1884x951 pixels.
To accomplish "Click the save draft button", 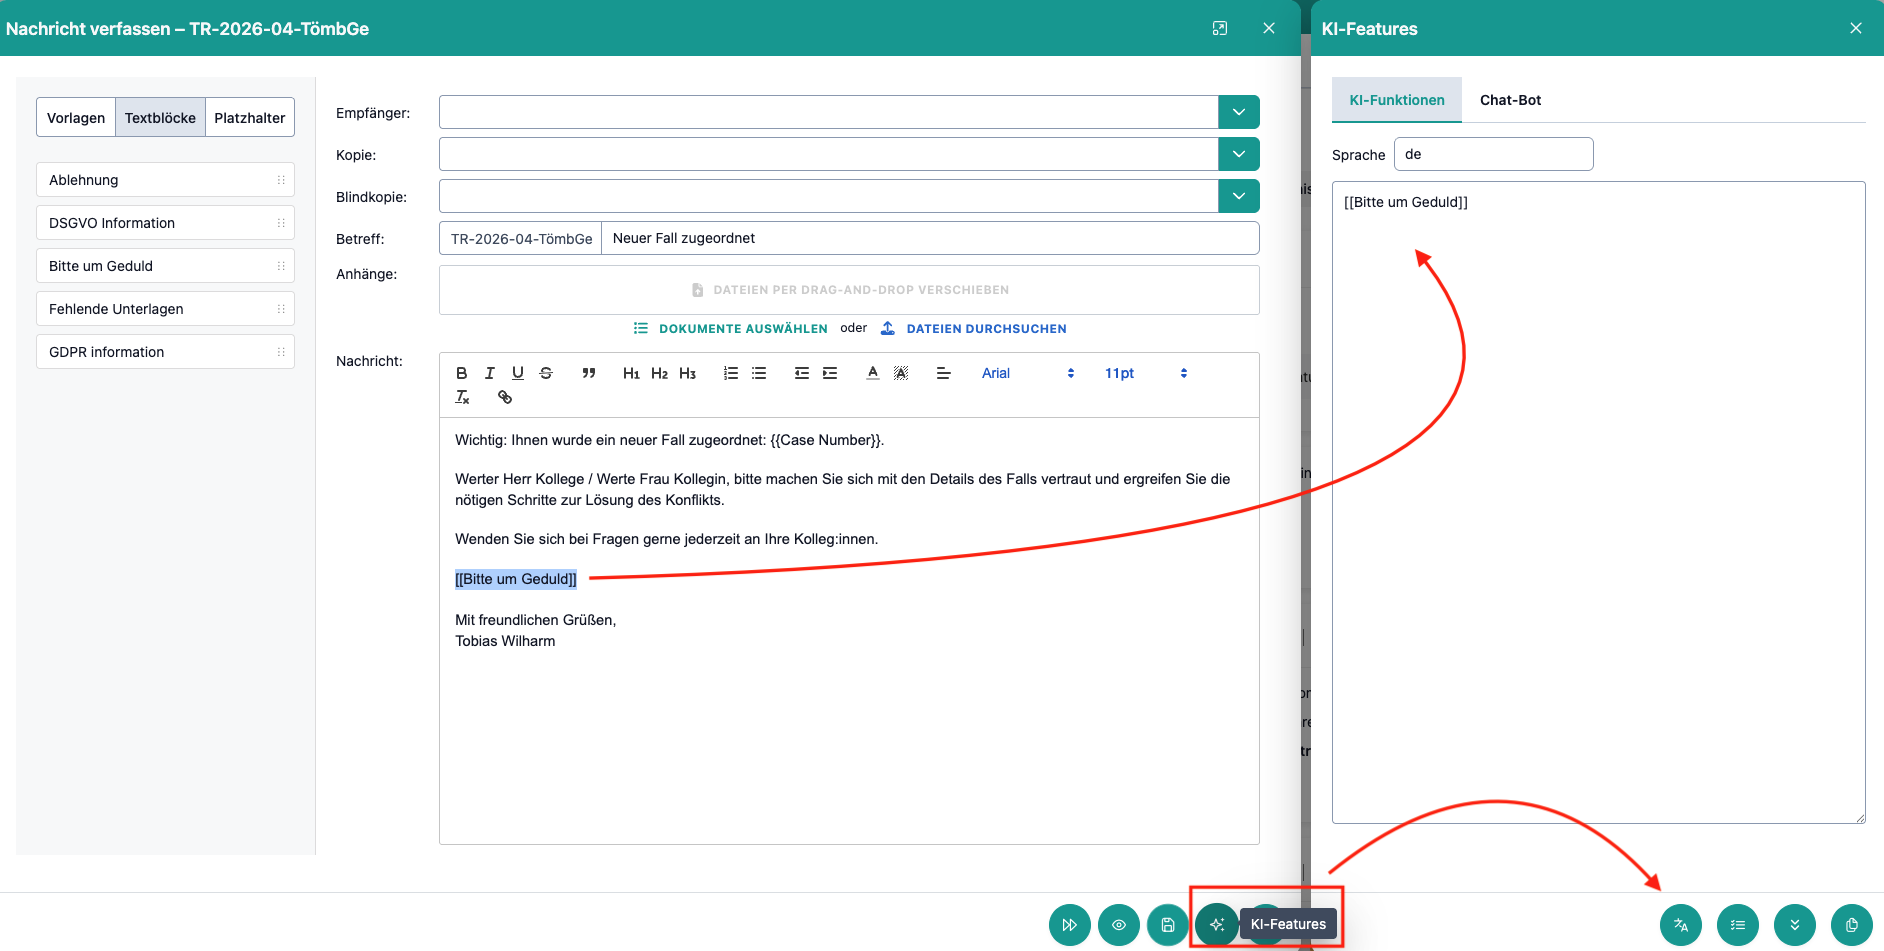I will [x=1168, y=925].
